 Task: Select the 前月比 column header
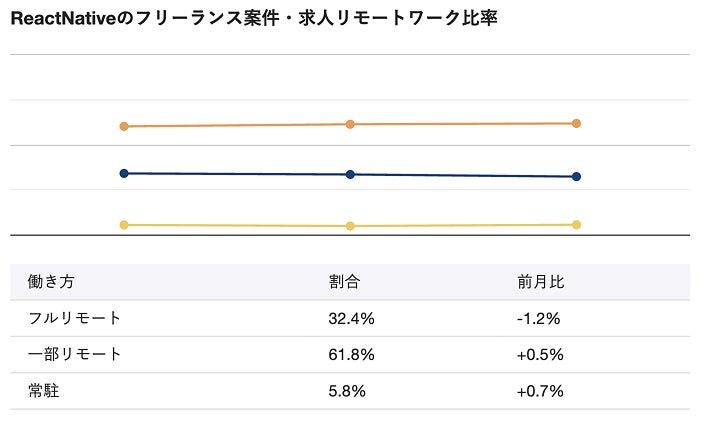(540, 282)
